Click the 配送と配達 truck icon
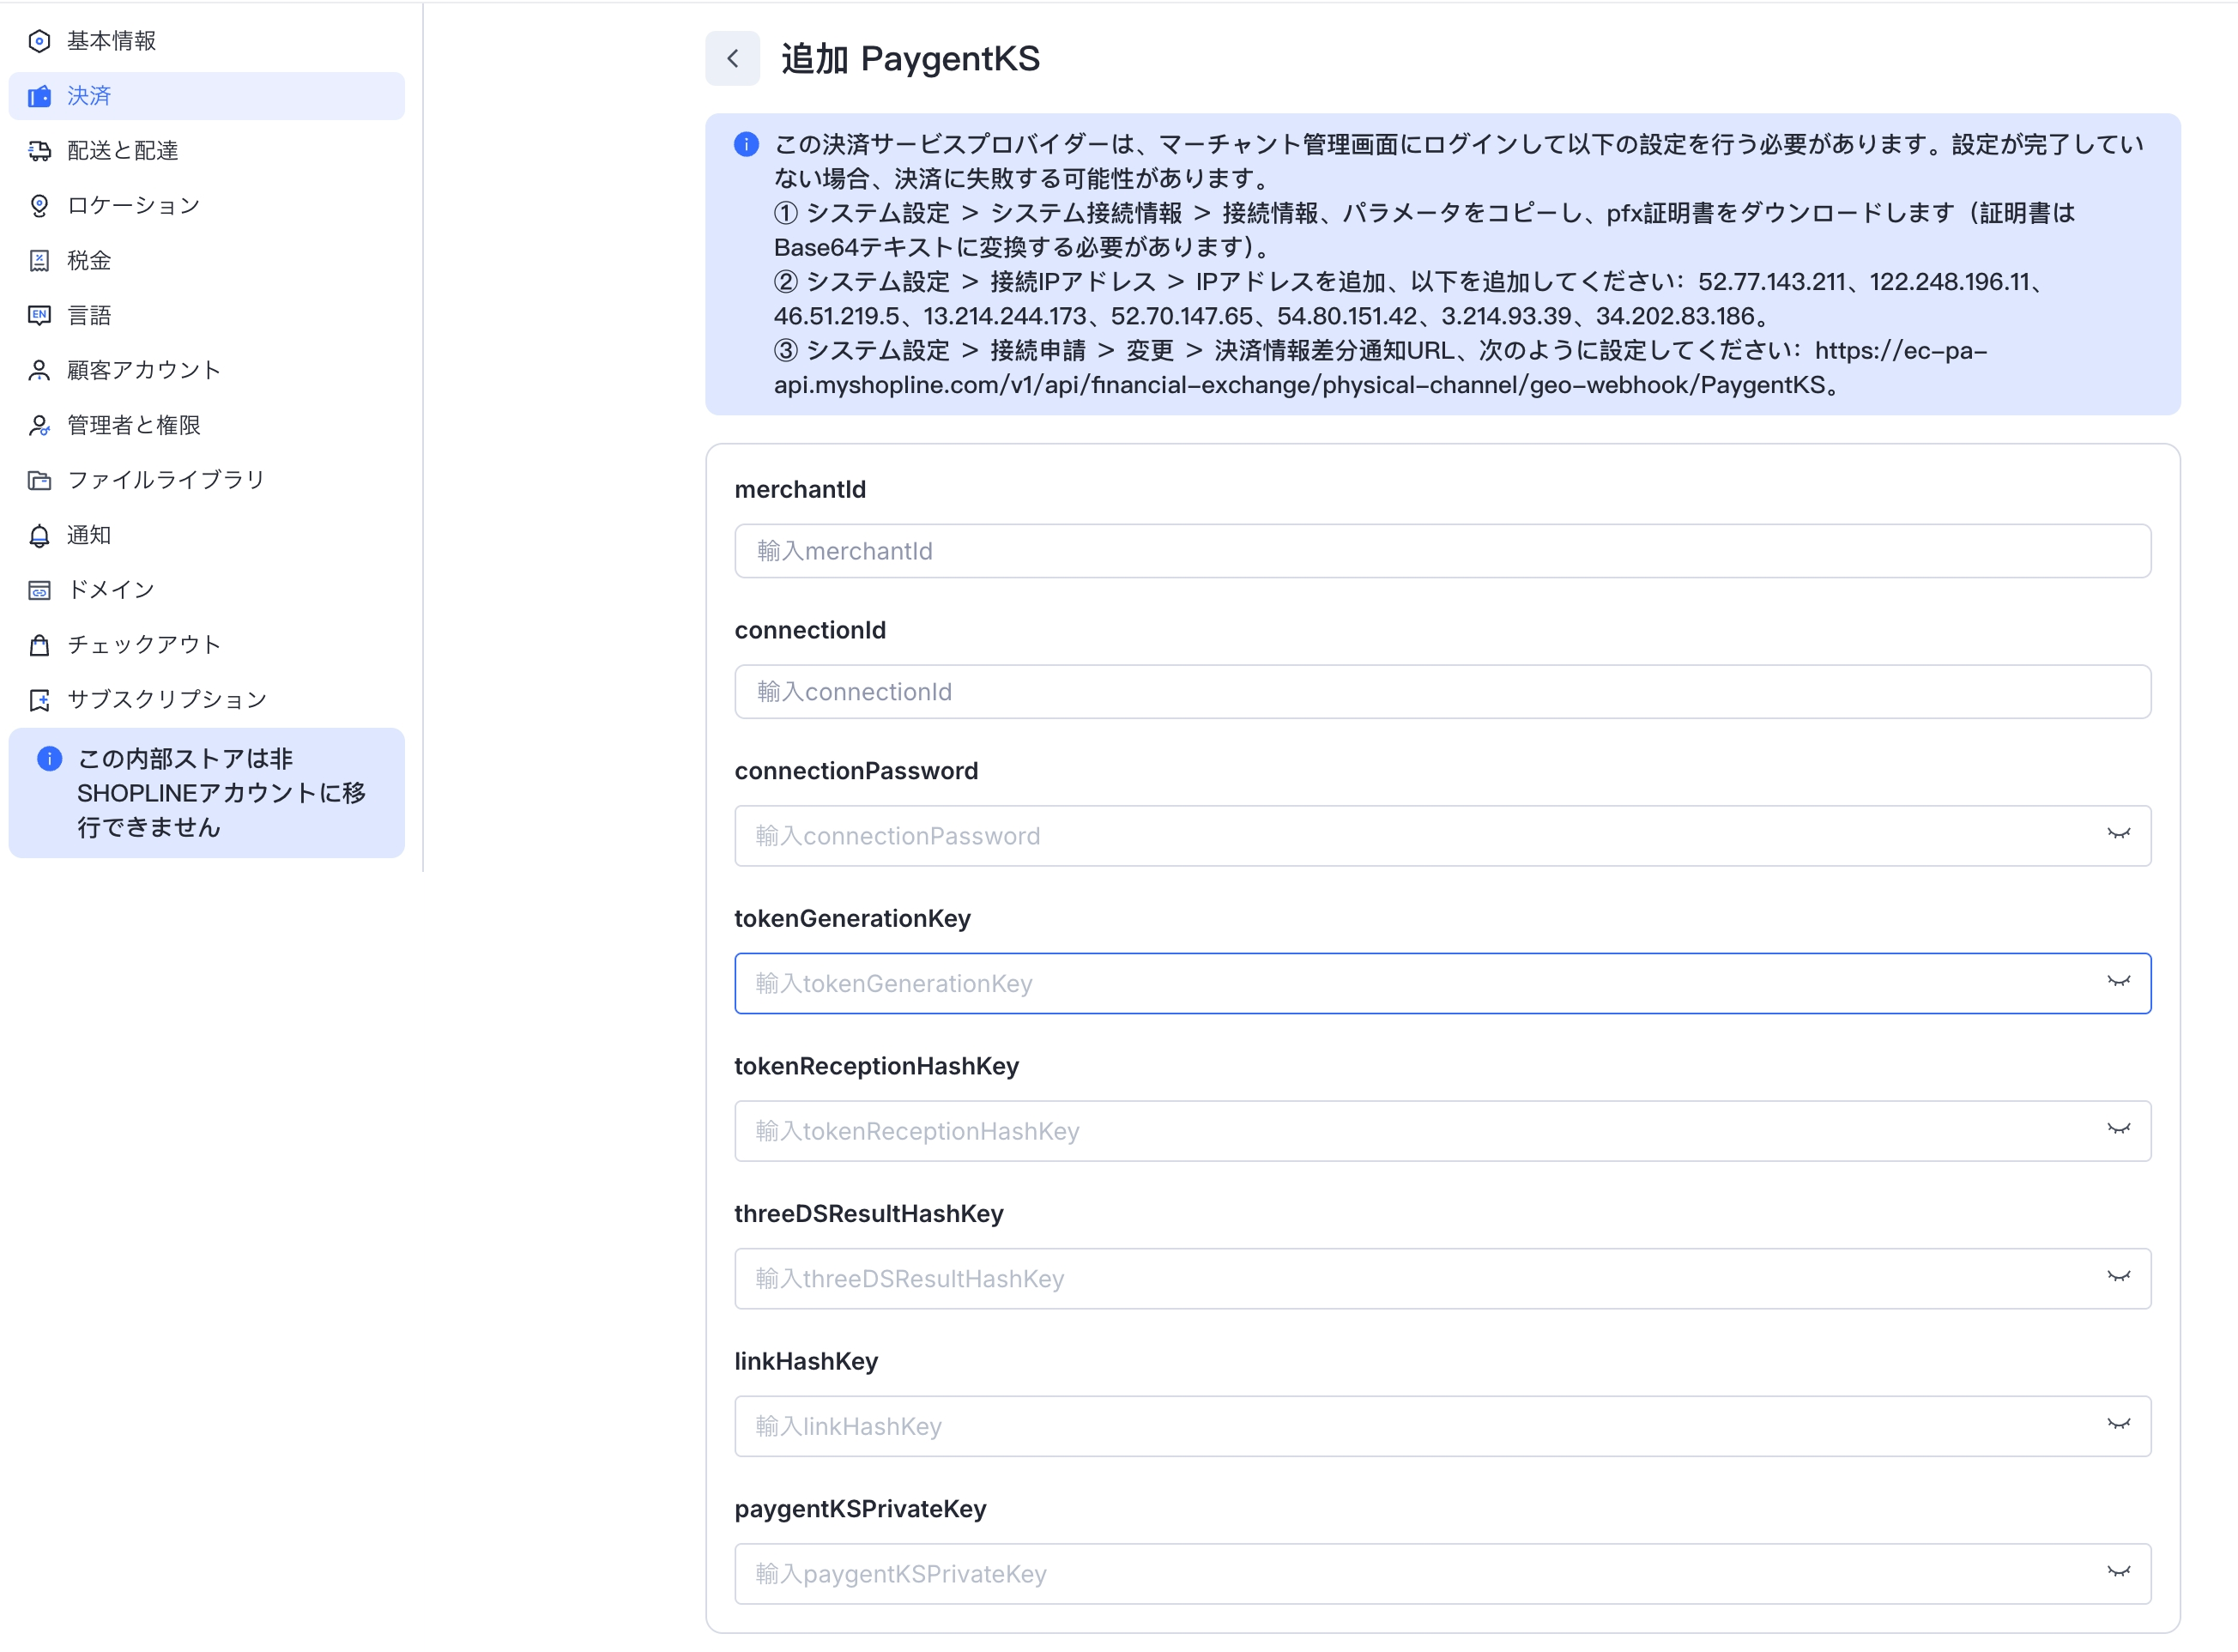Image resolution: width=2238 pixels, height=1652 pixels. [x=39, y=151]
